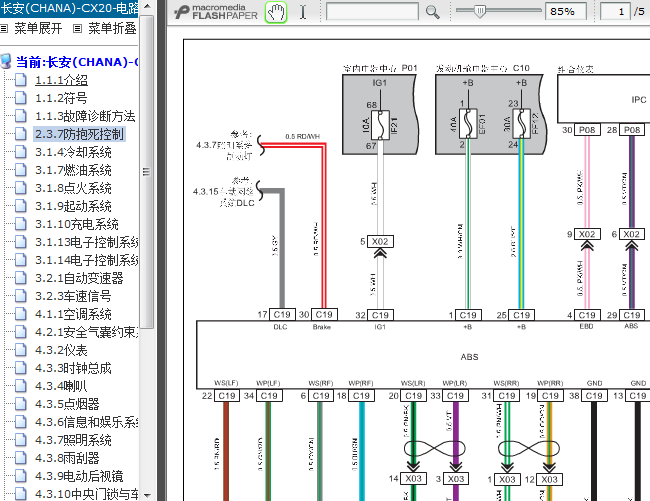Open 4.3.4喇叭 entry
Viewport: 650px width, 501px height.
coord(61,386)
